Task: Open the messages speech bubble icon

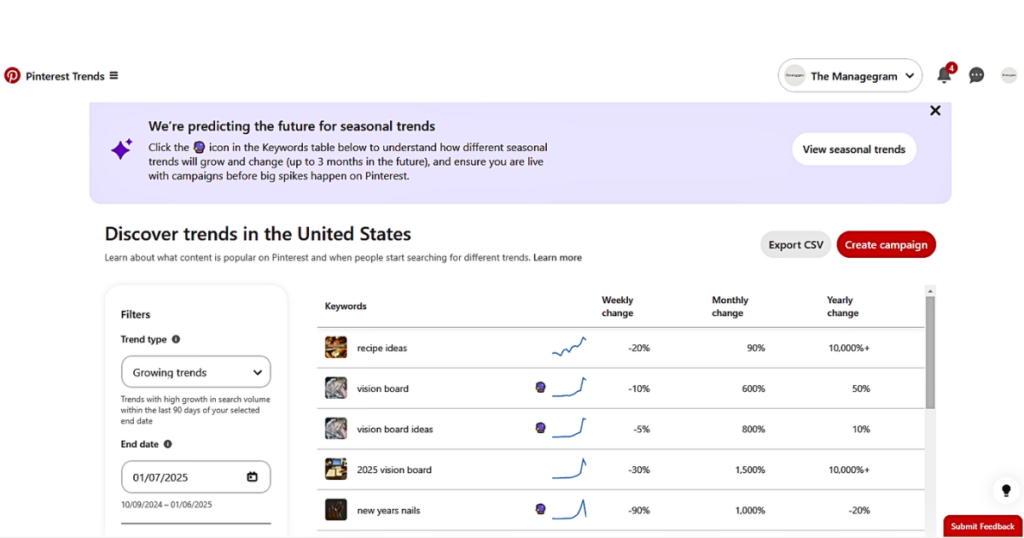Action: click(976, 76)
